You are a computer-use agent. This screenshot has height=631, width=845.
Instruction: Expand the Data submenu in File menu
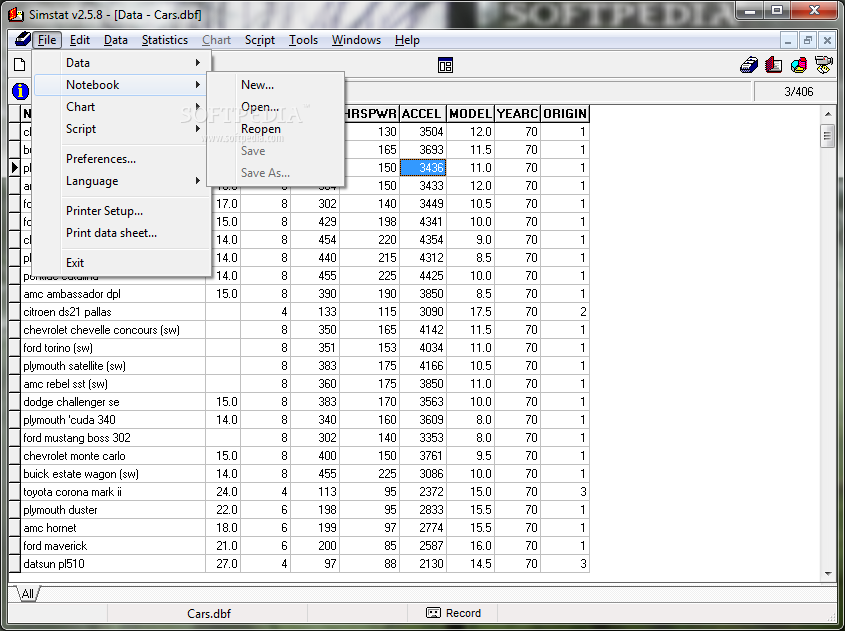pyautogui.click(x=122, y=63)
